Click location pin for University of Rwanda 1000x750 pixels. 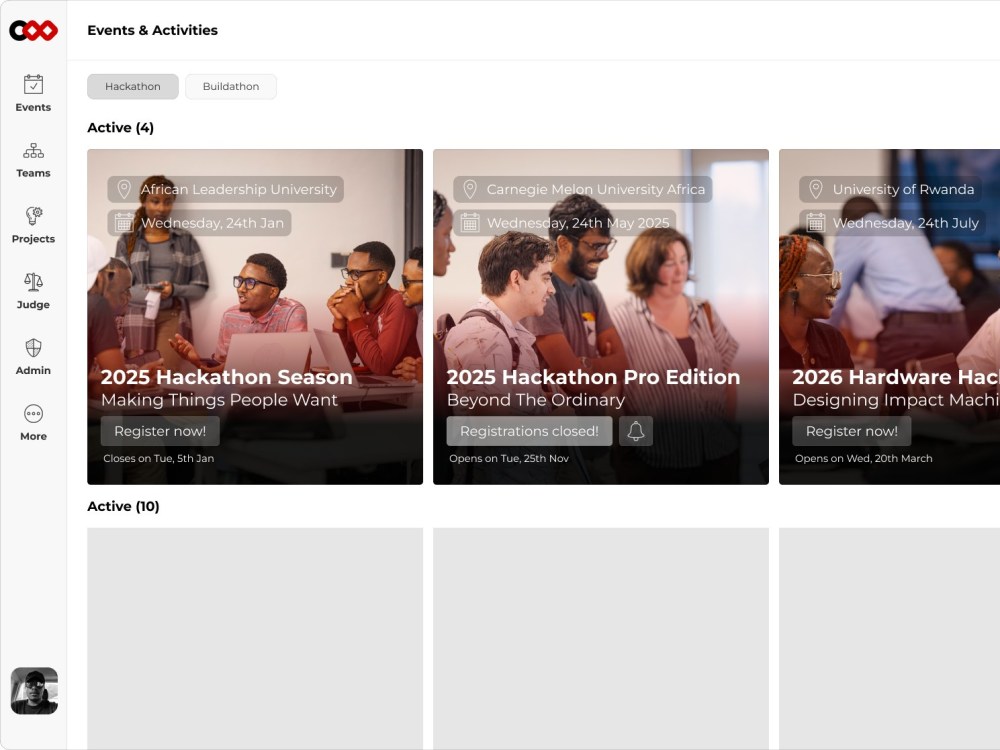tap(816, 189)
